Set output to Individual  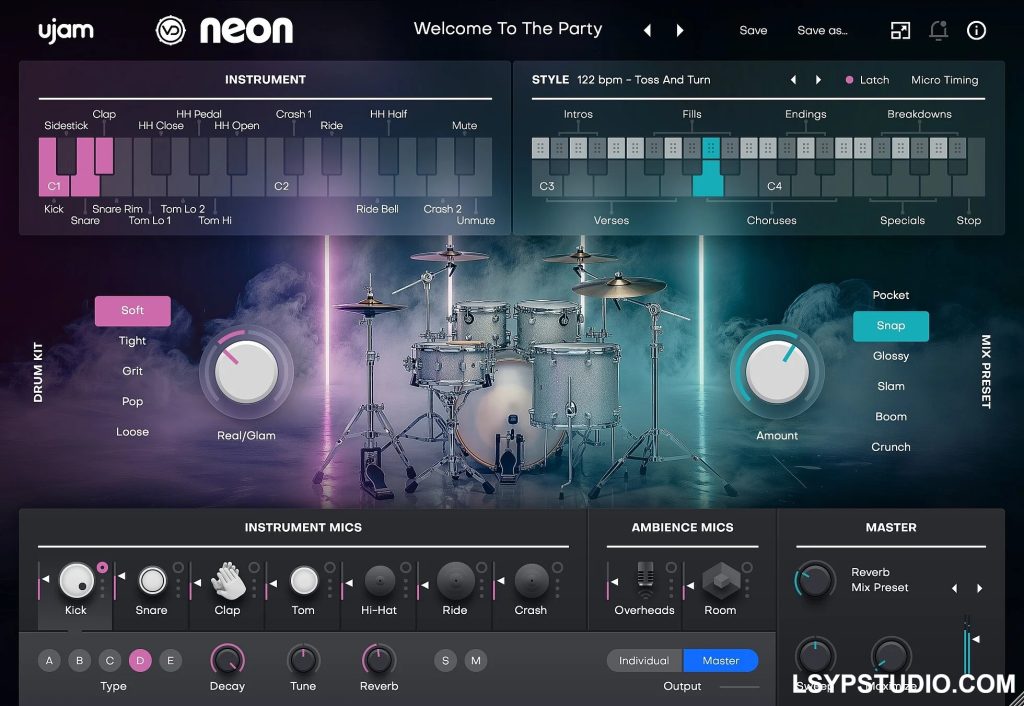coord(645,660)
